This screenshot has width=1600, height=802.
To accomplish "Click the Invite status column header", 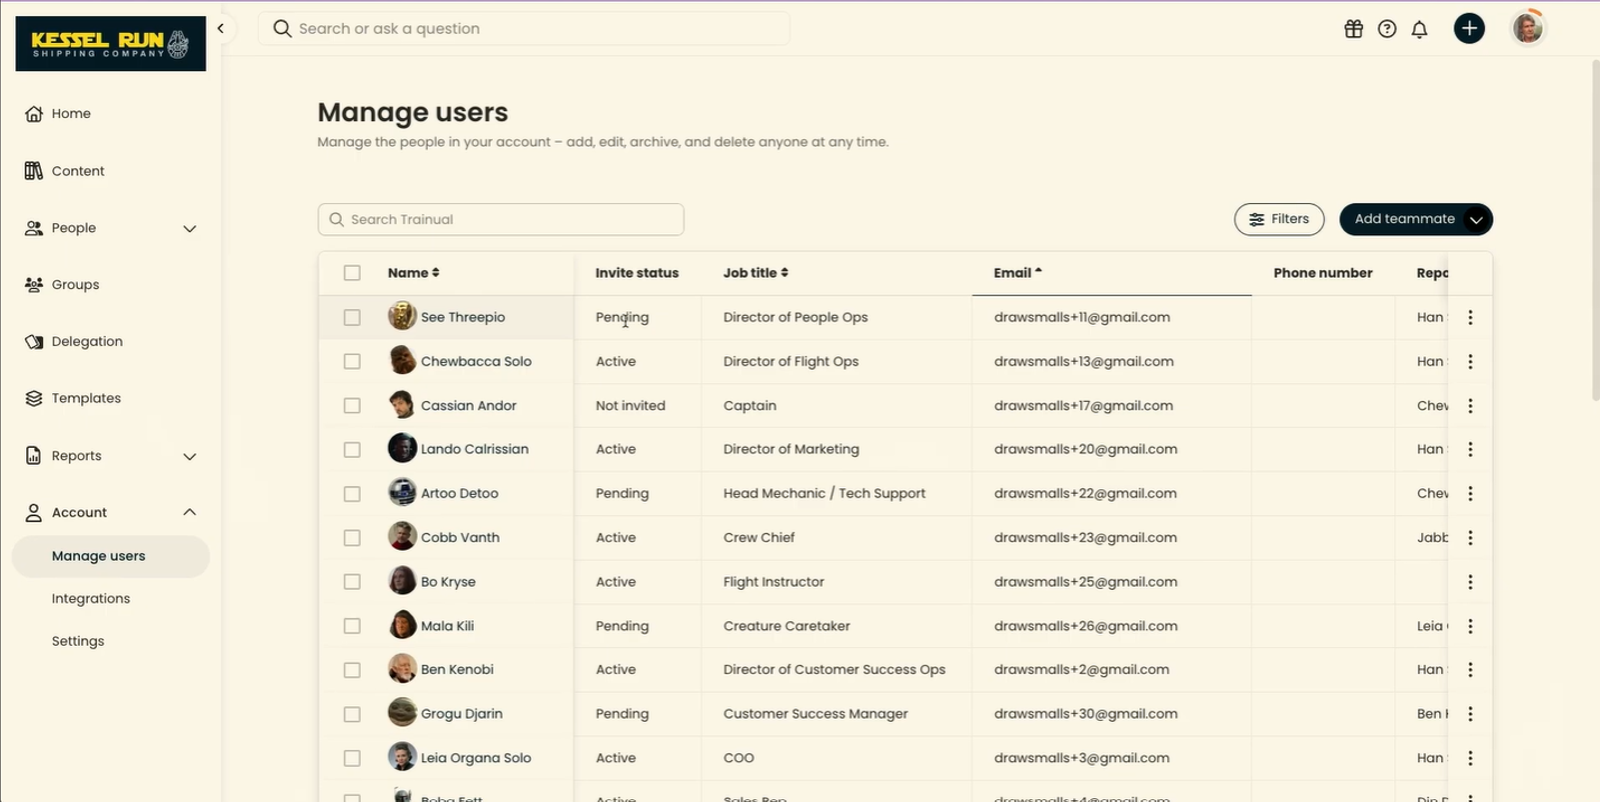I will tap(637, 273).
